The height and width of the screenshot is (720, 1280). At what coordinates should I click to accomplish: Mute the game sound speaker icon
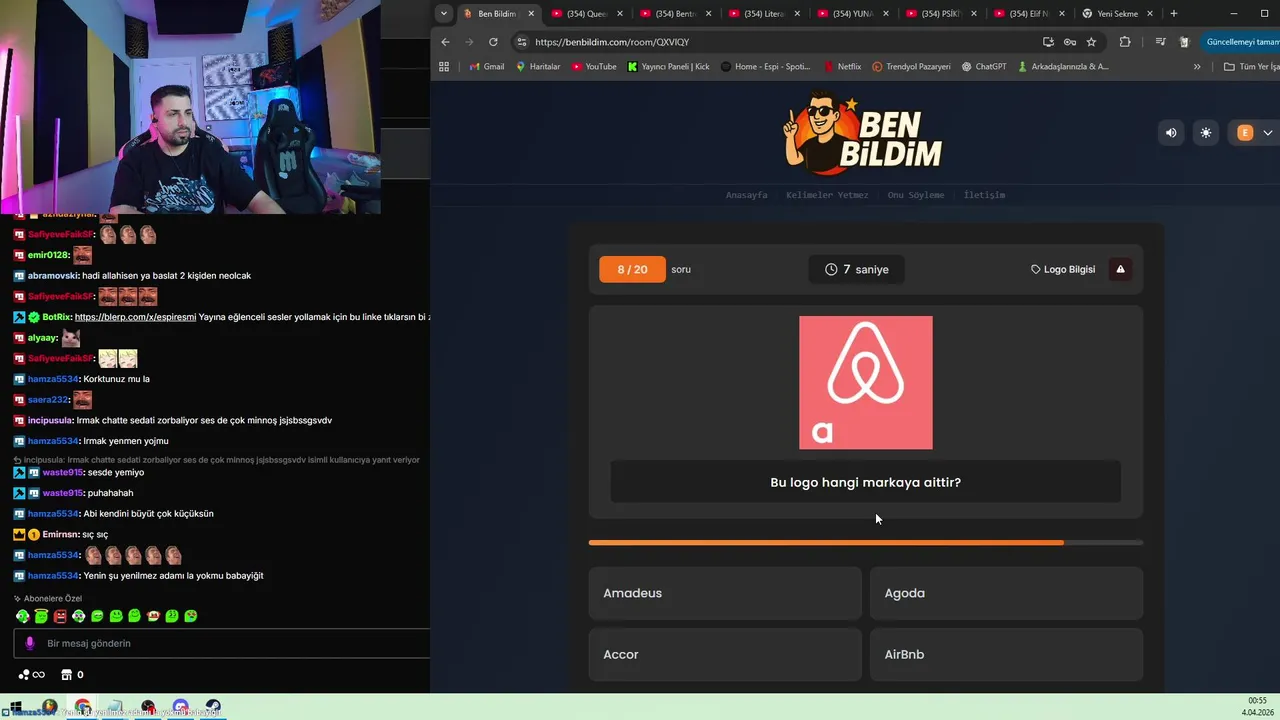click(x=1171, y=133)
